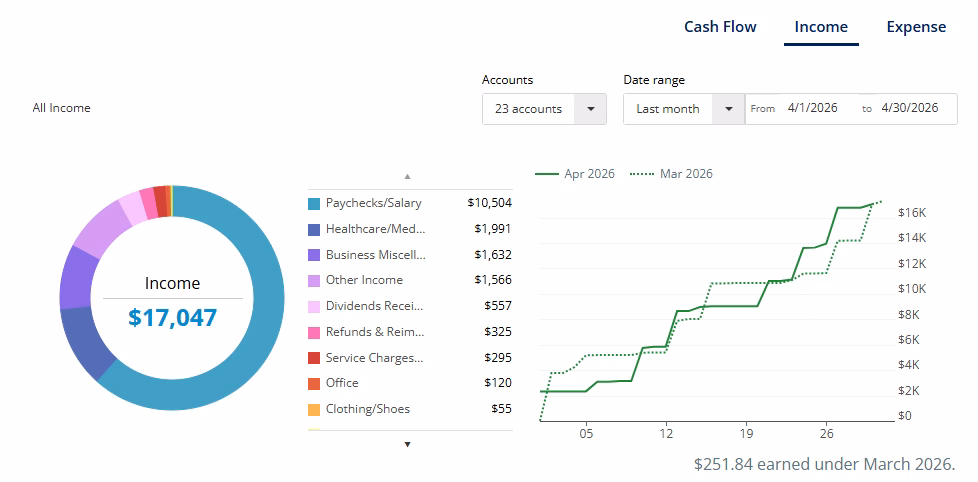978x482 pixels.
Task: Click the Dividends Recei... pink swatch
Action: pos(314,307)
